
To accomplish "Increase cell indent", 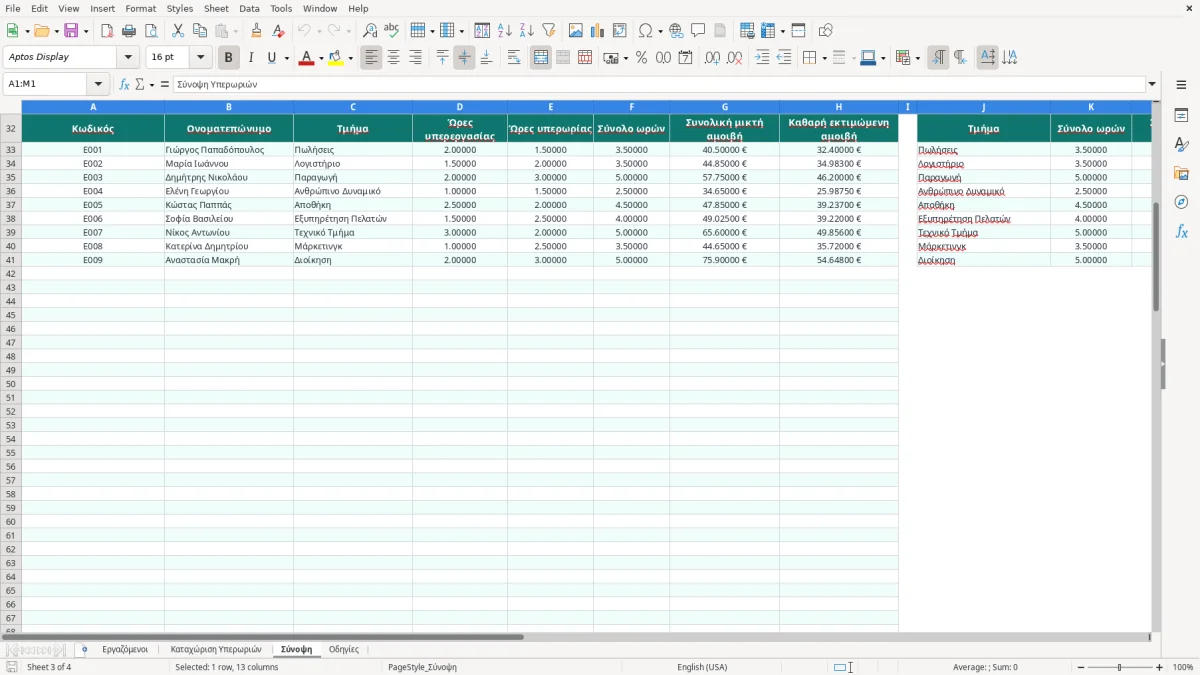I will pyautogui.click(x=762, y=58).
